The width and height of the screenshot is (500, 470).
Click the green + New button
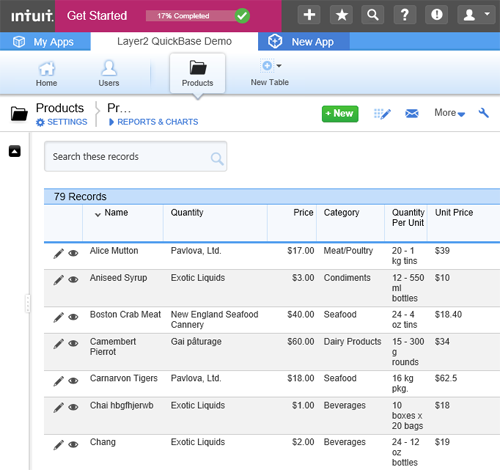[x=340, y=114]
